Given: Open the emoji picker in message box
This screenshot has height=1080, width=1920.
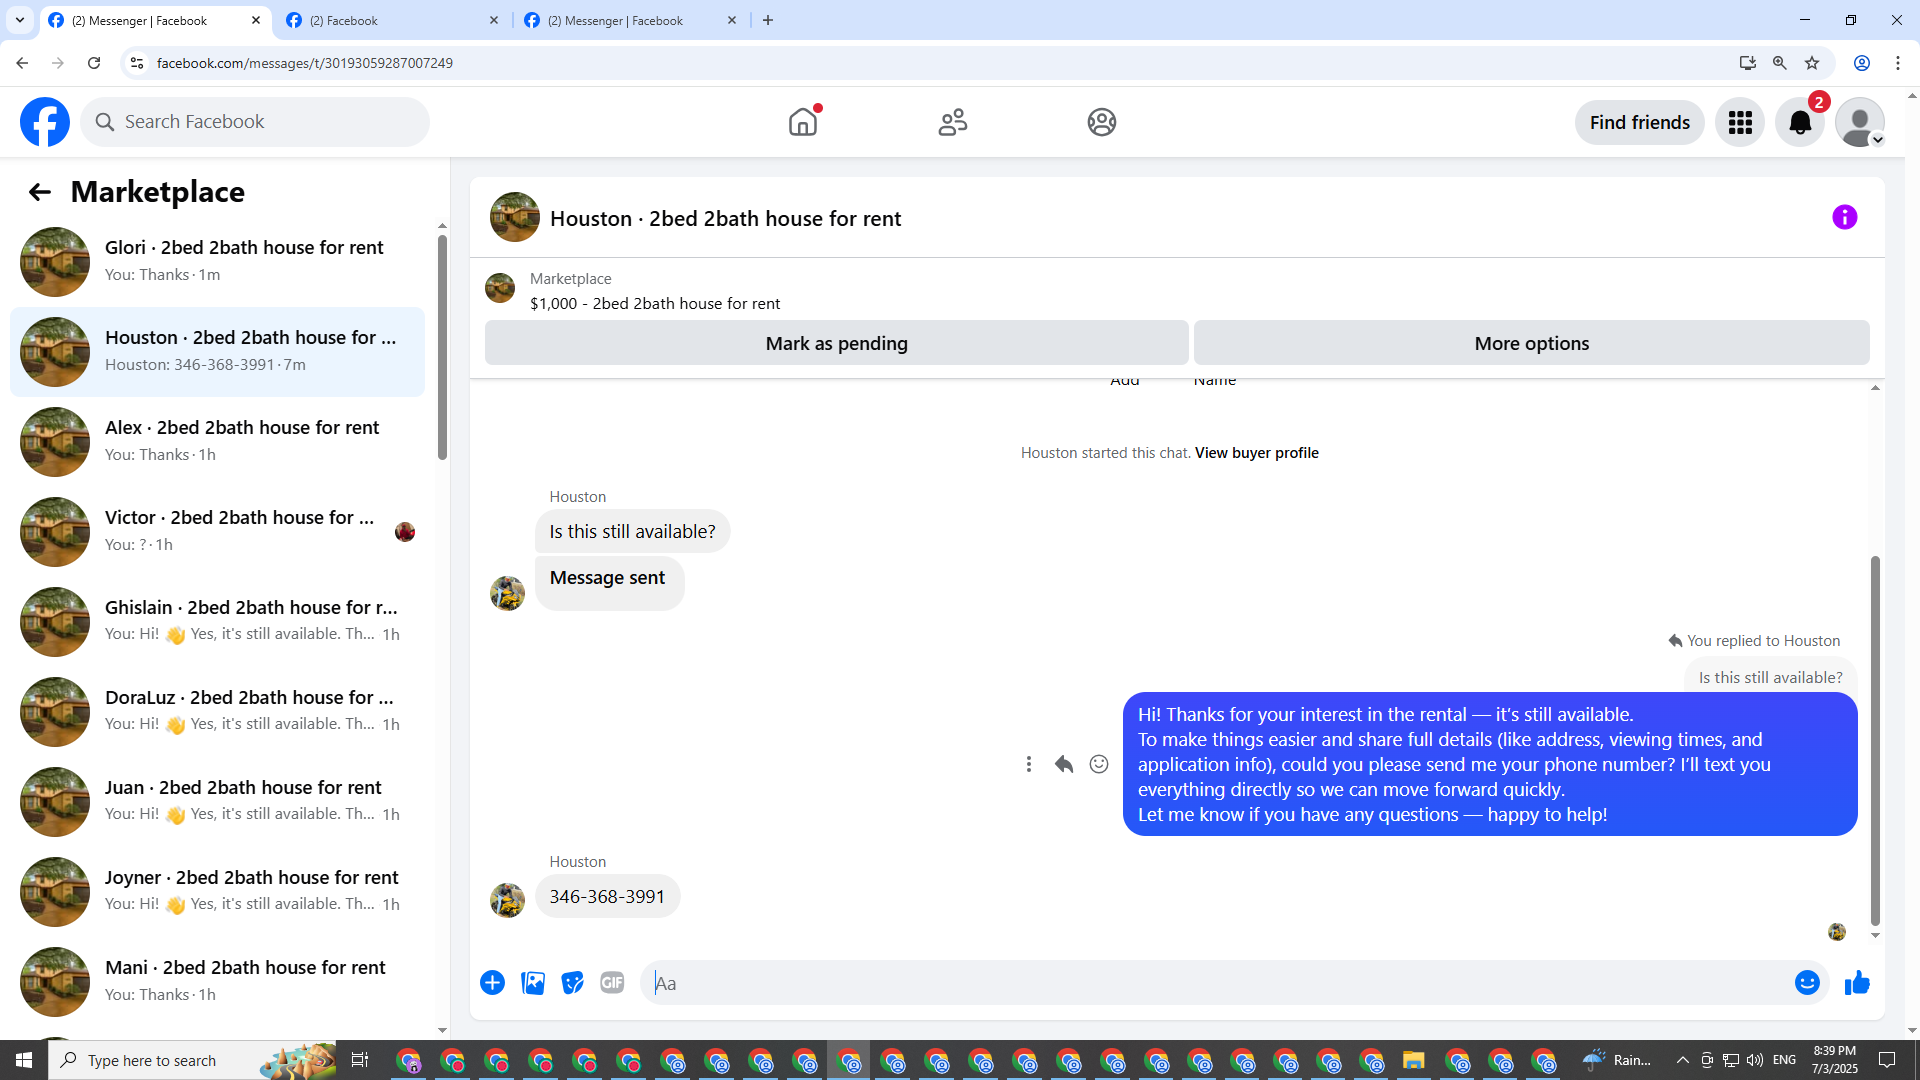Looking at the screenshot, I should (x=1806, y=983).
